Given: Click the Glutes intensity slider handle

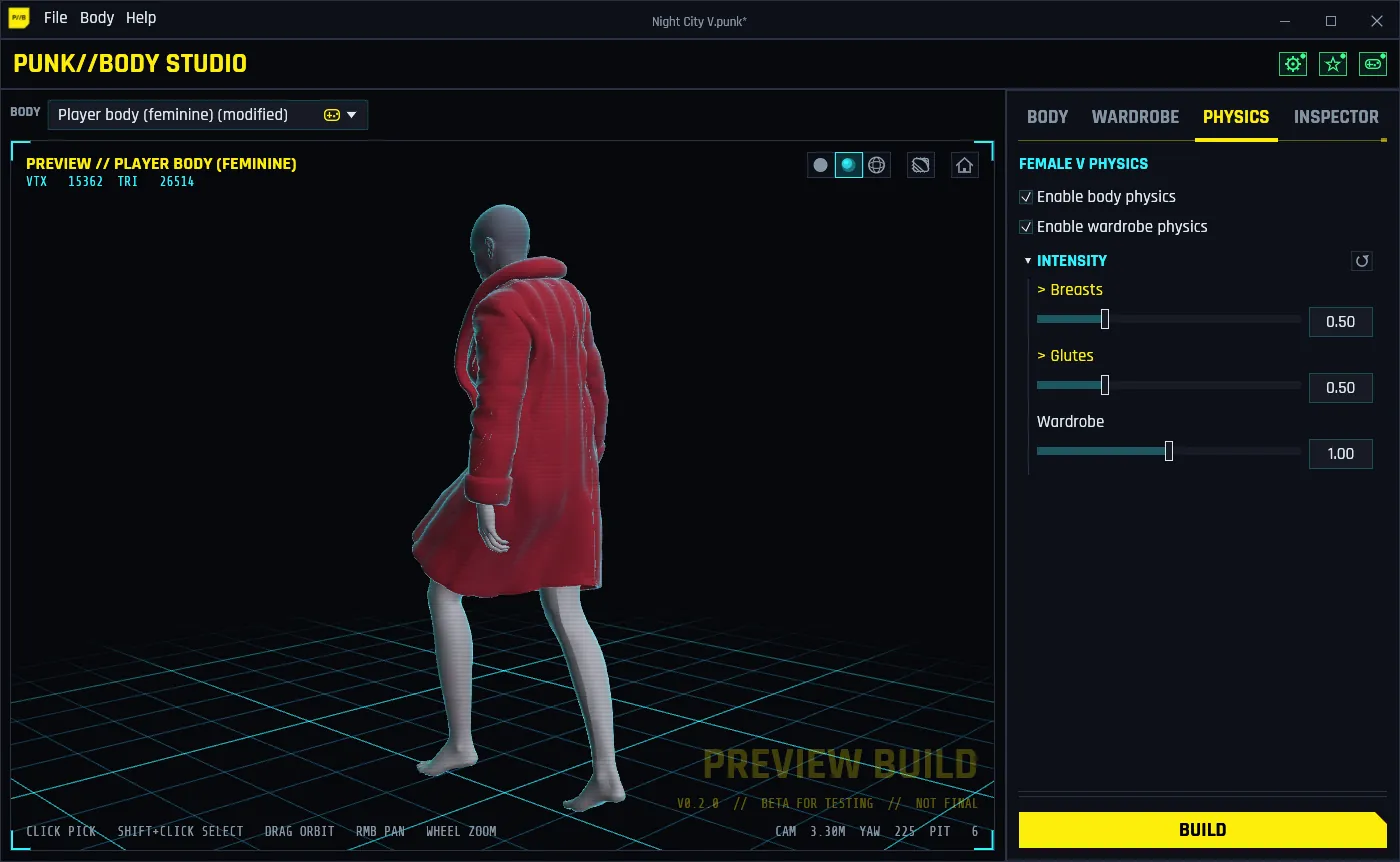Looking at the screenshot, I should coord(1105,385).
